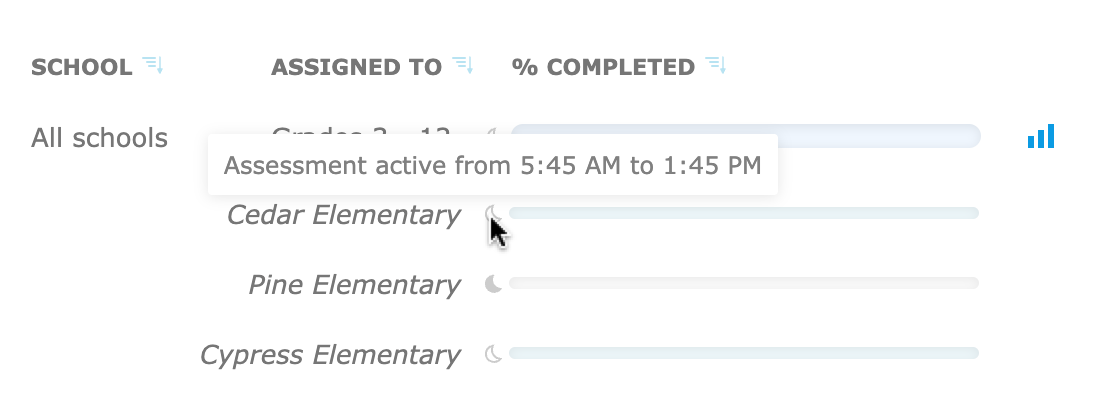Select the All schools row label

click(99, 137)
